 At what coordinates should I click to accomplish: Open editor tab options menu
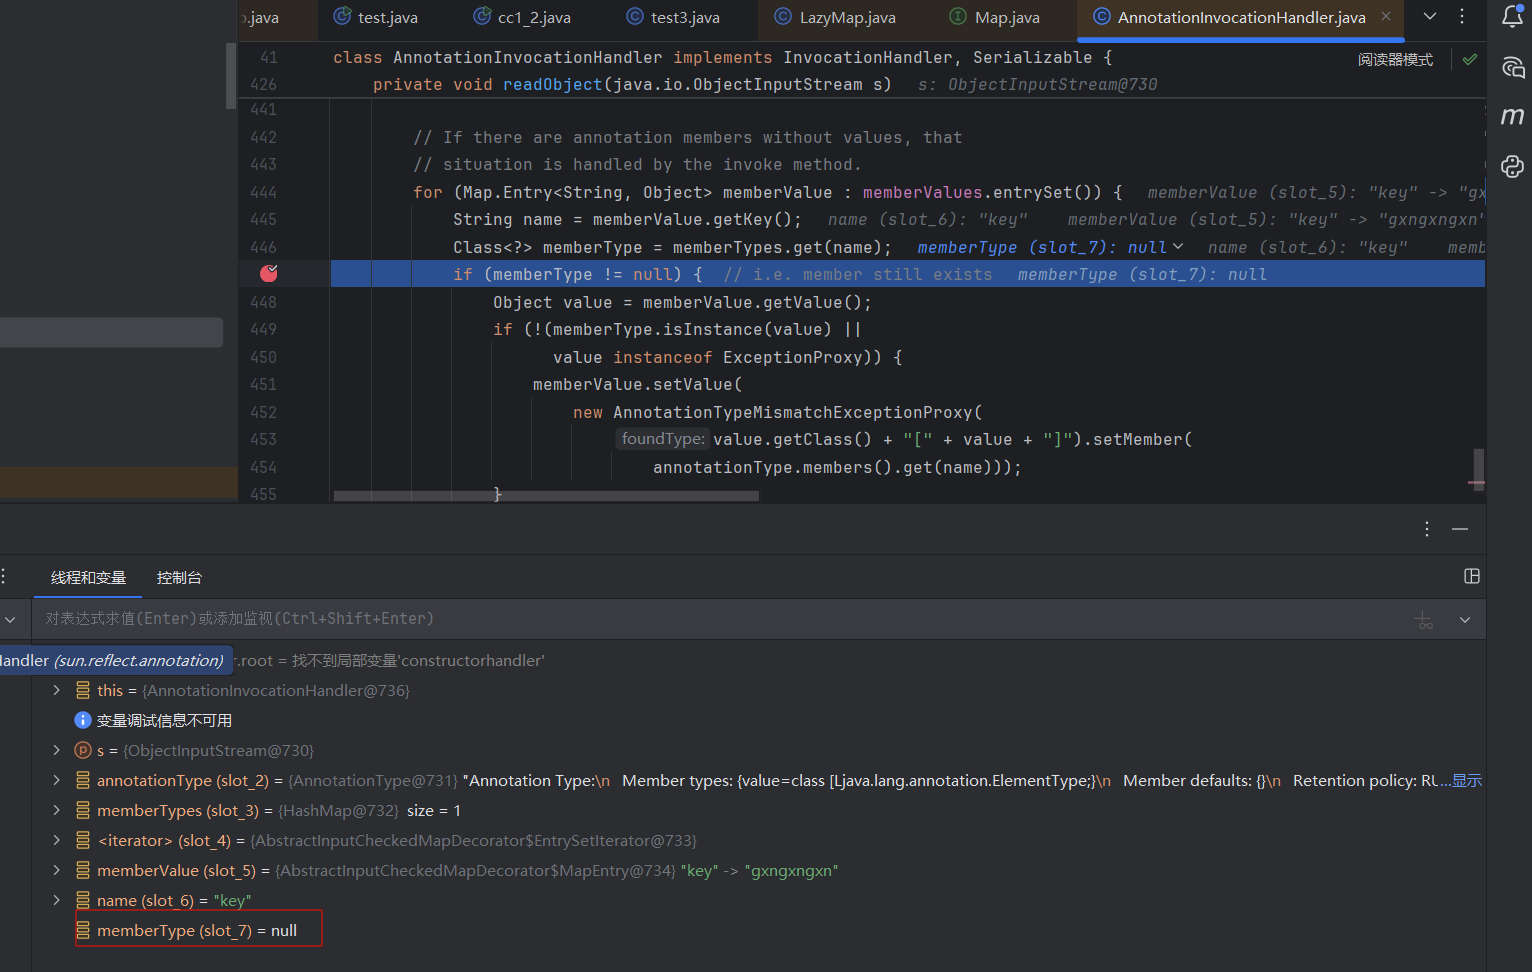coord(1462,17)
